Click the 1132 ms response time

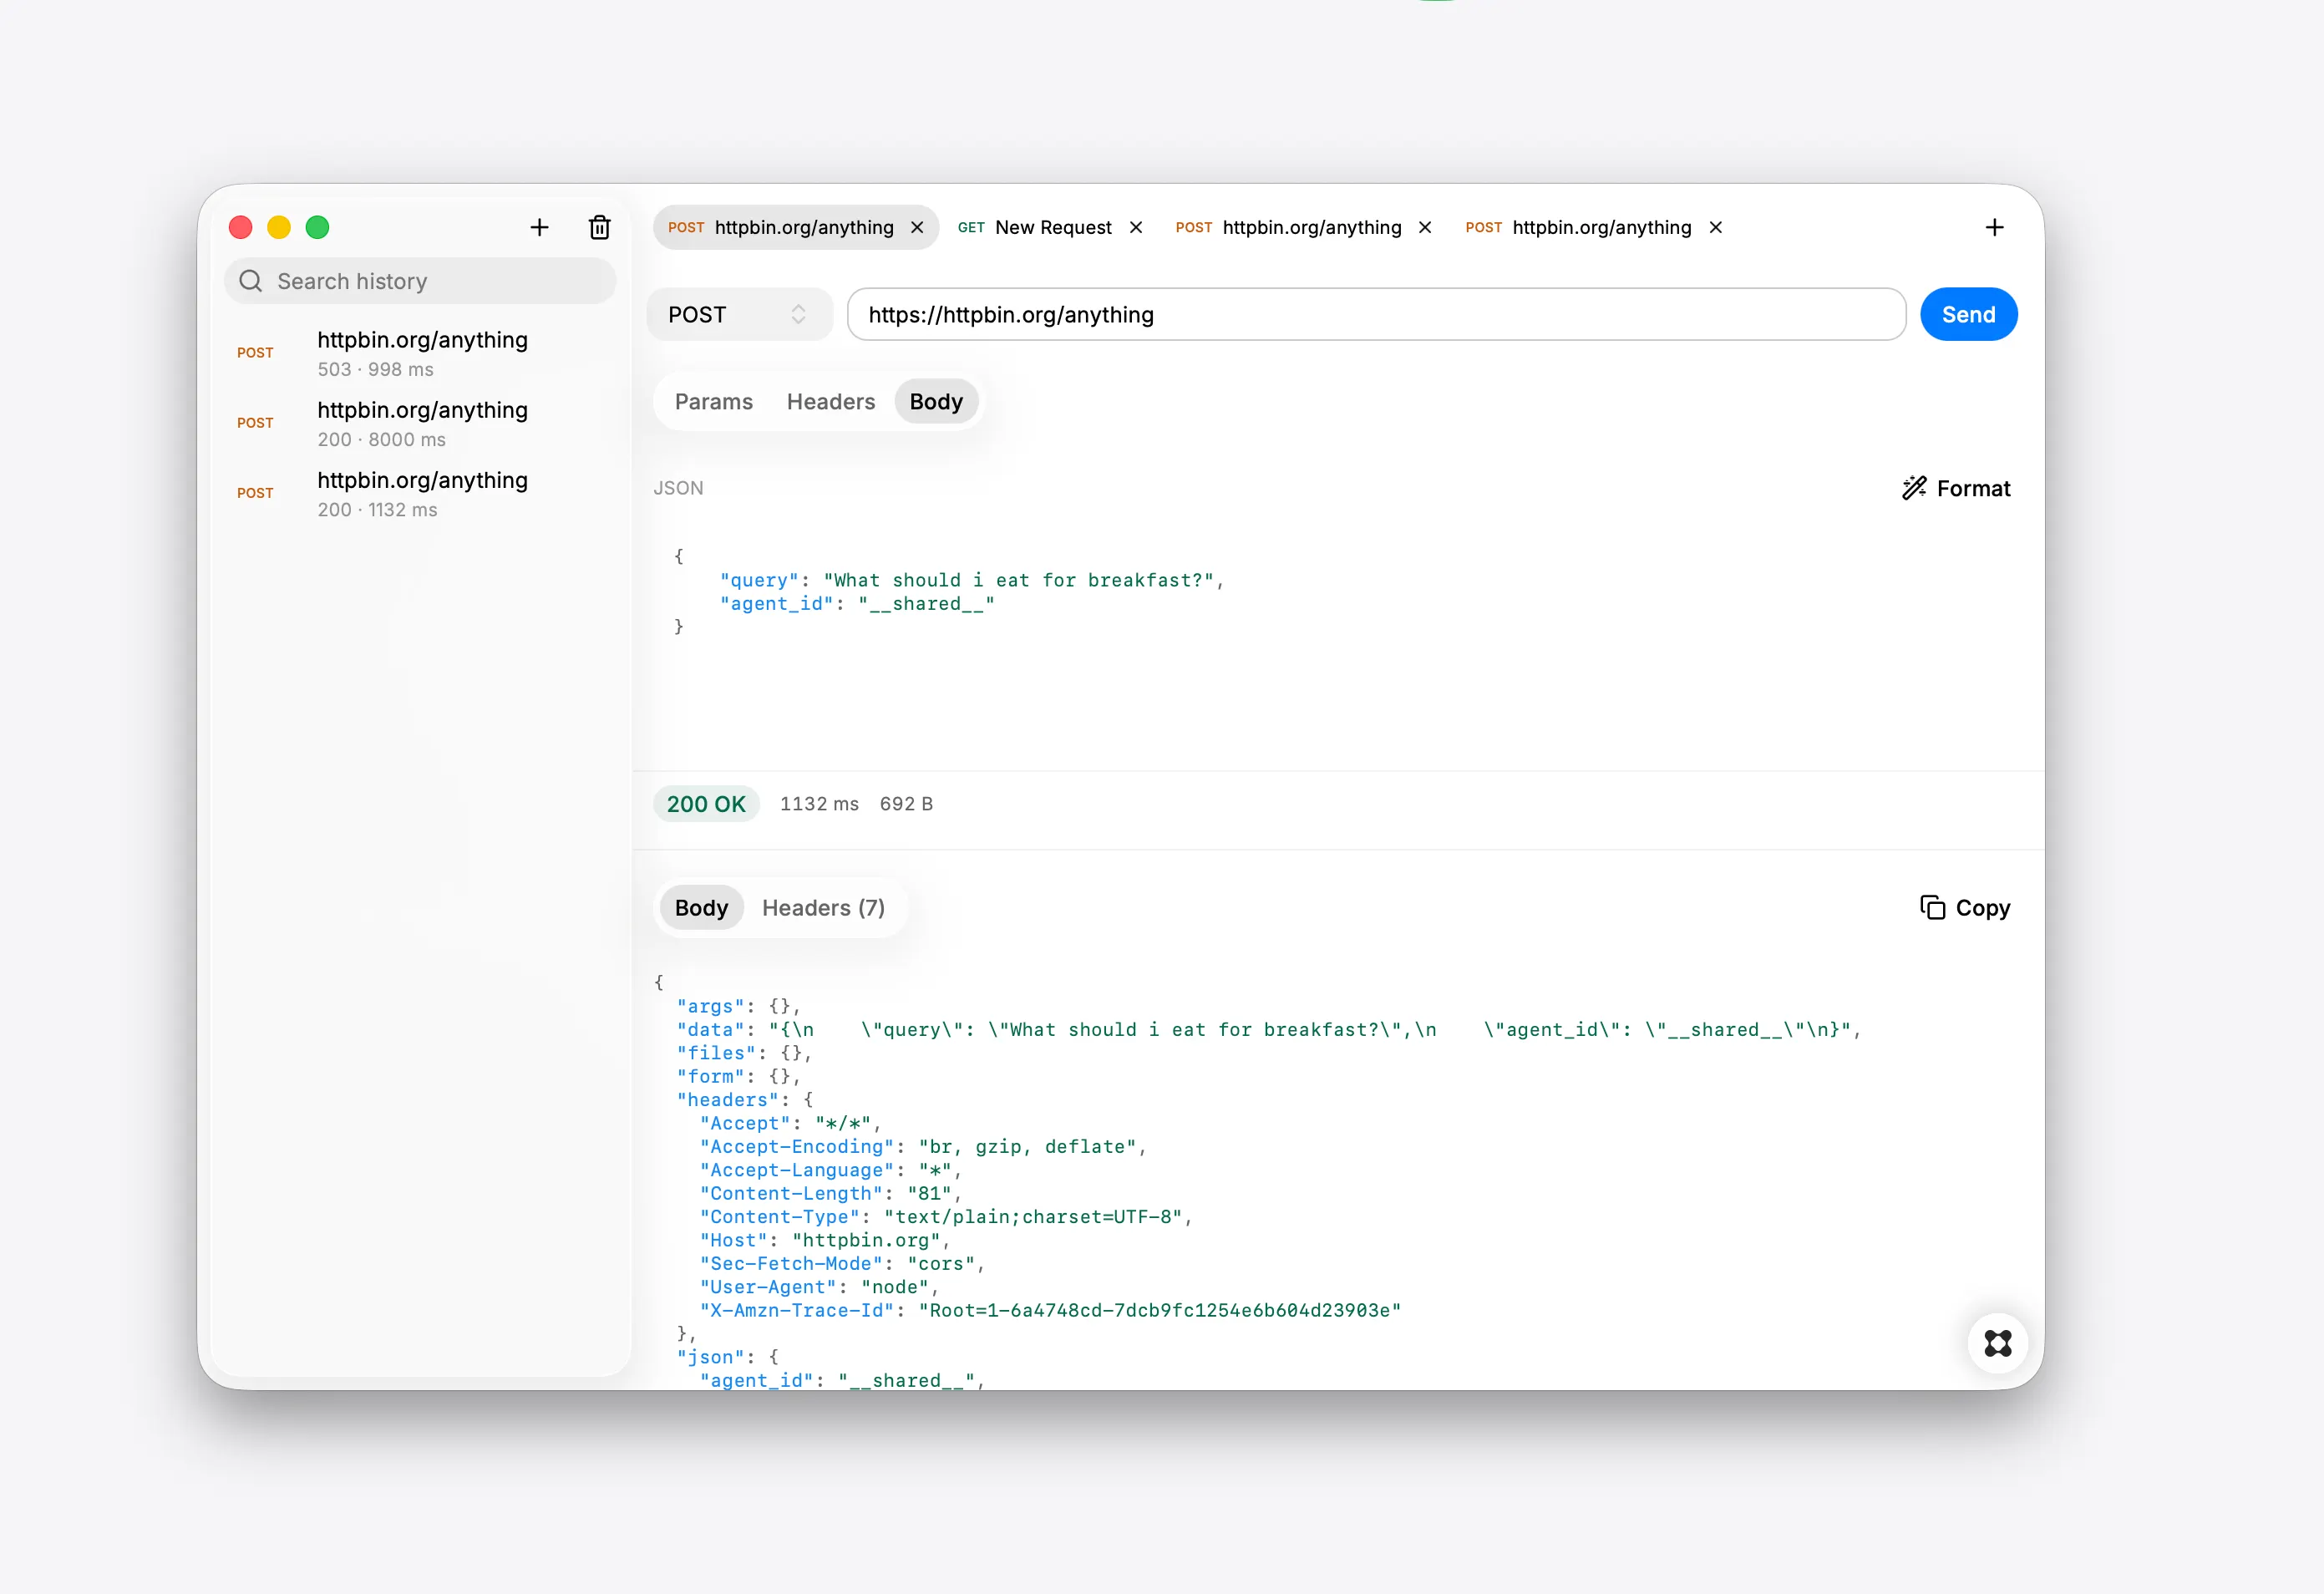click(x=819, y=804)
